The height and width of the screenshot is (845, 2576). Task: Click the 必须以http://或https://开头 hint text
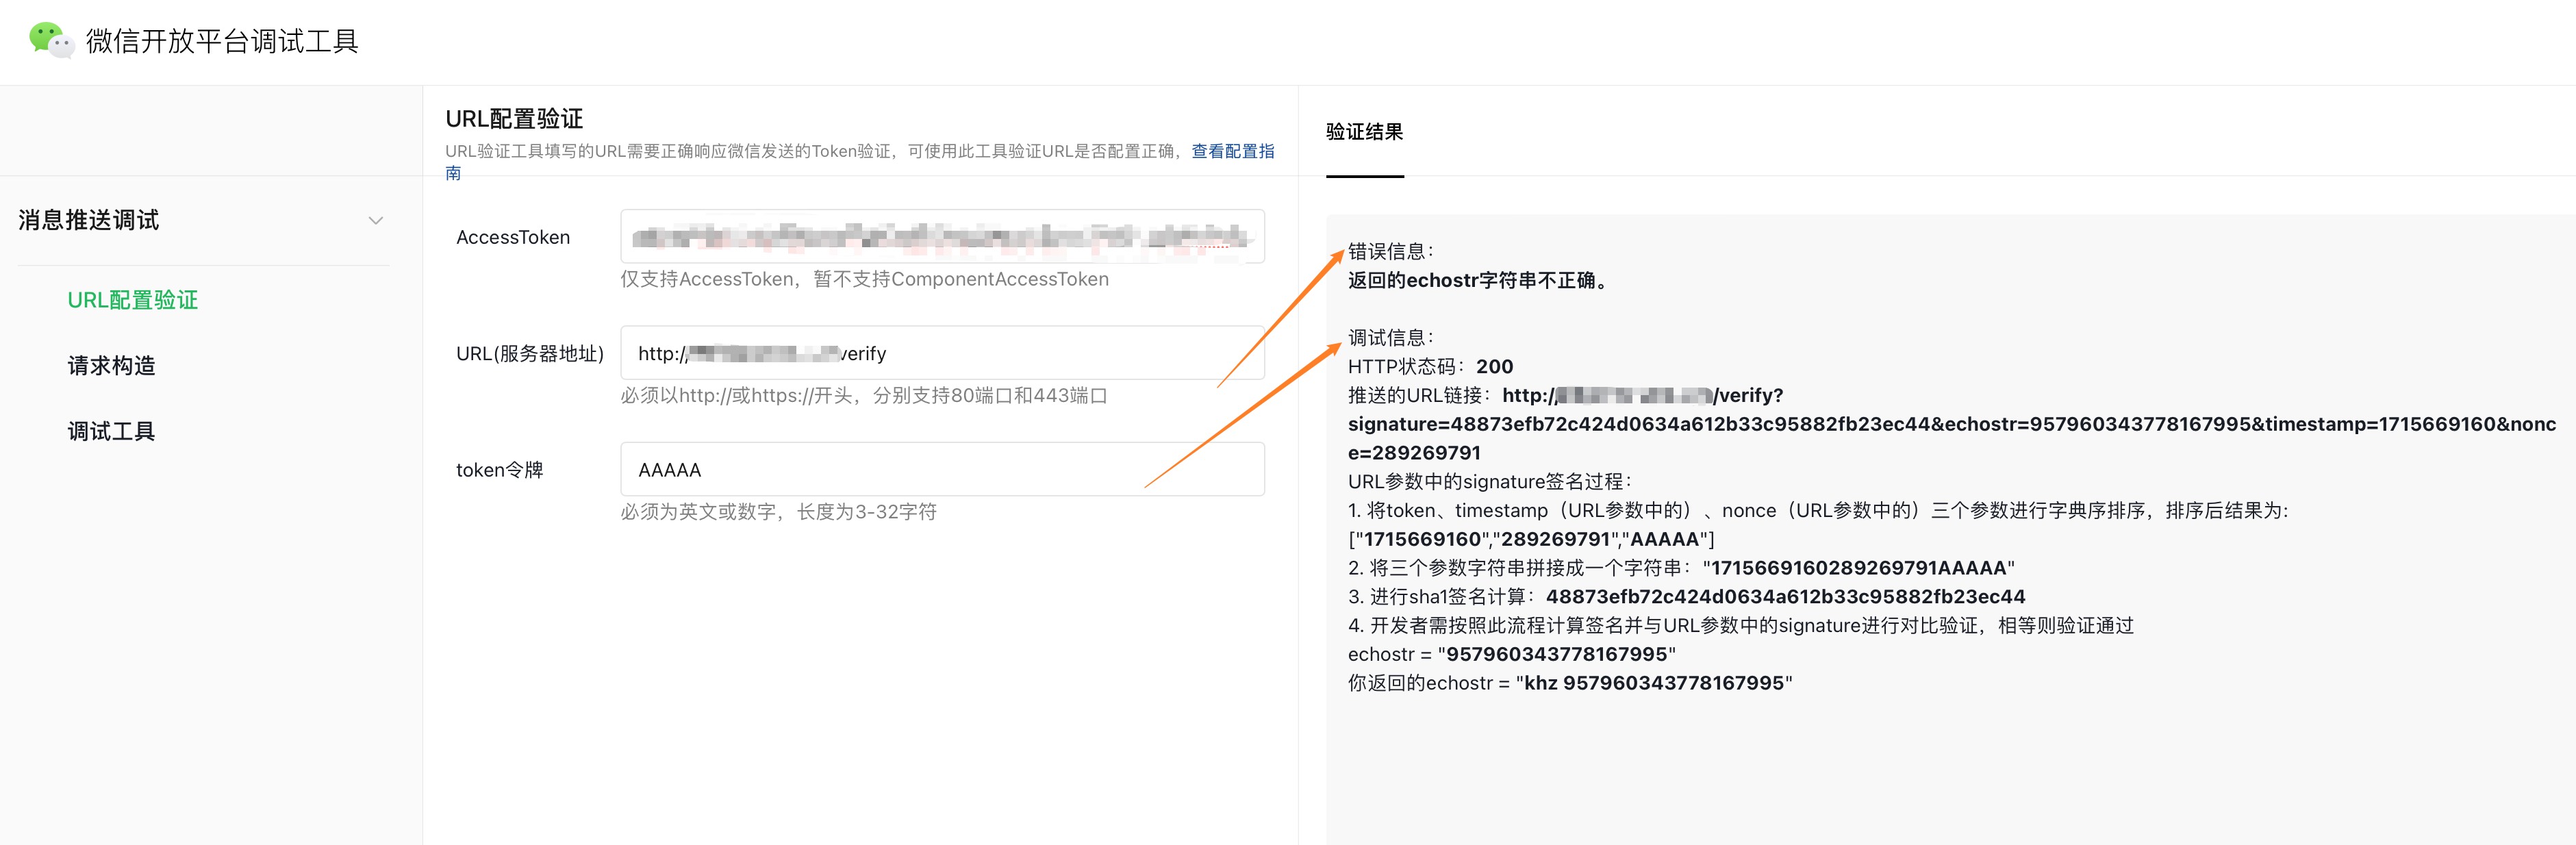point(864,396)
